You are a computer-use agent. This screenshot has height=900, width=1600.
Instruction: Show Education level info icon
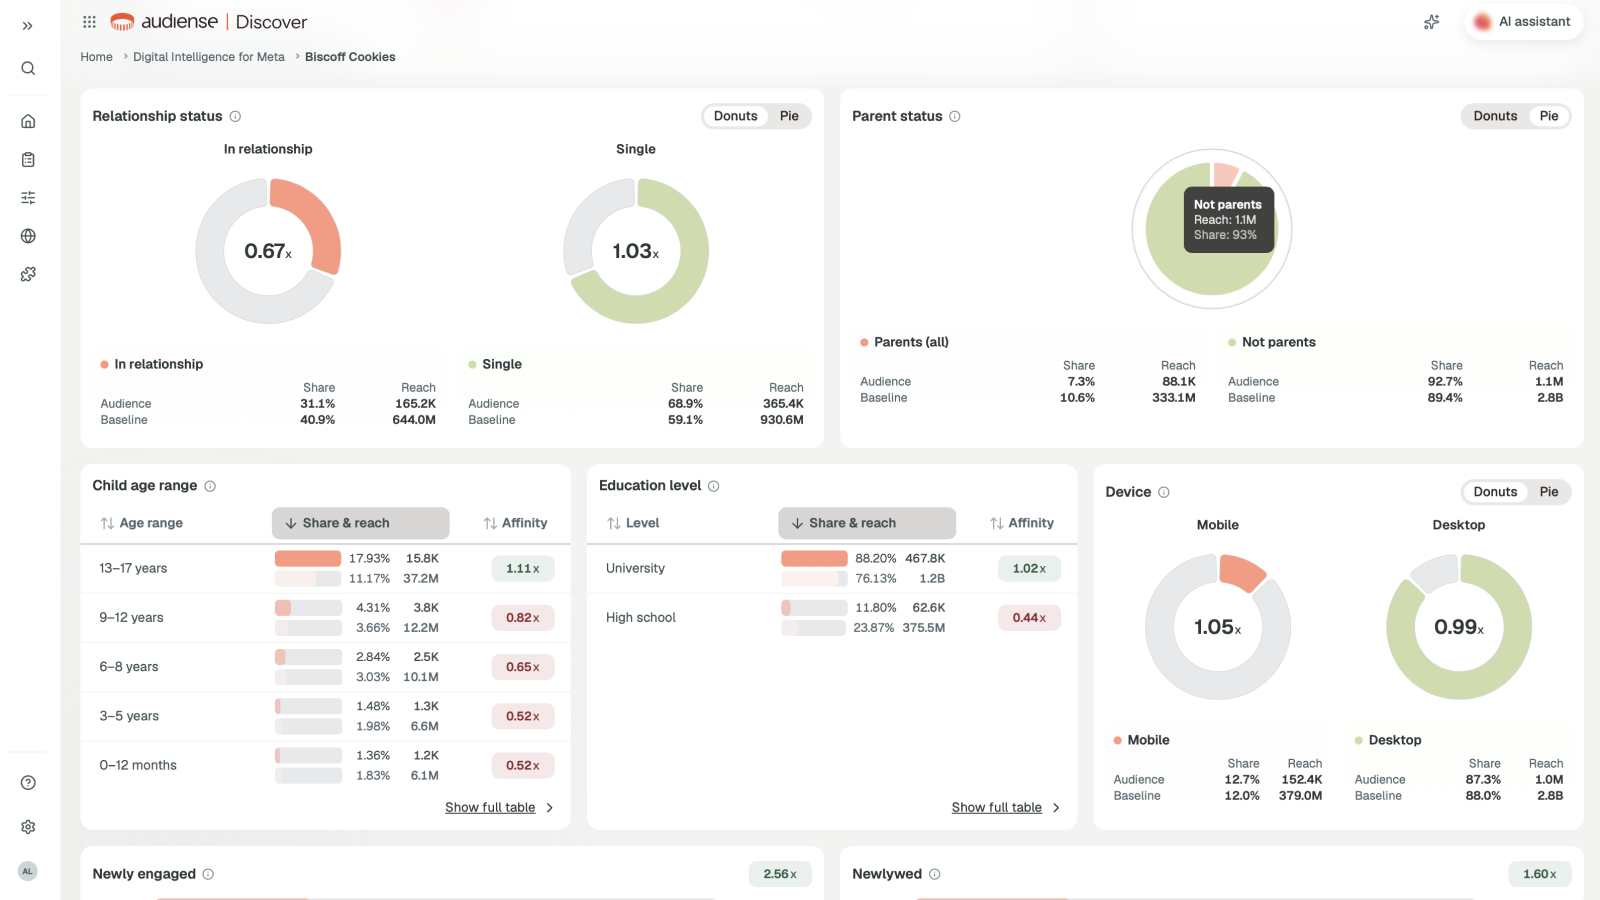pos(713,486)
